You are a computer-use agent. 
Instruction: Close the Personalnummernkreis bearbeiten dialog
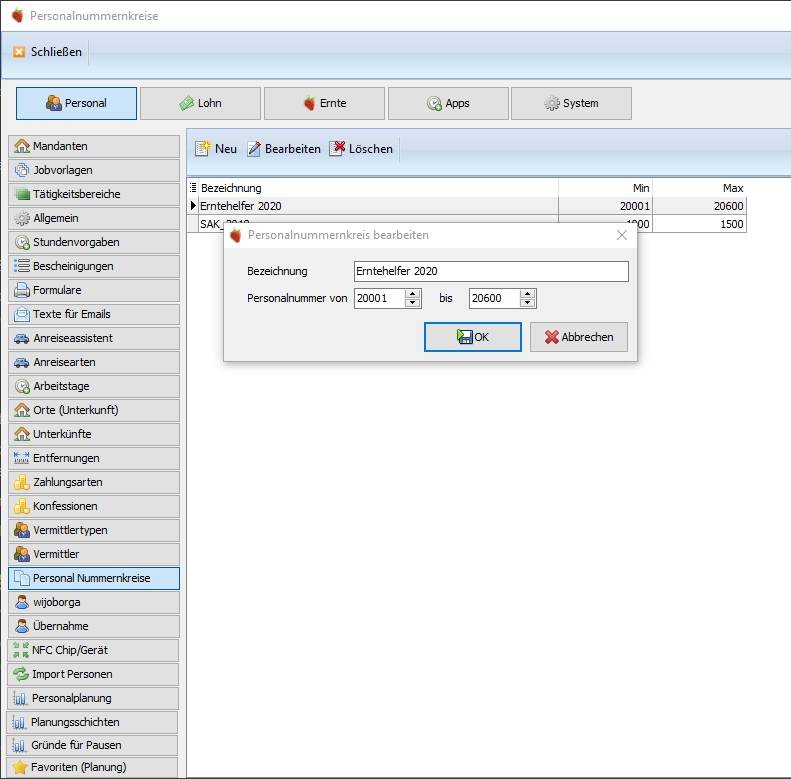click(x=621, y=235)
